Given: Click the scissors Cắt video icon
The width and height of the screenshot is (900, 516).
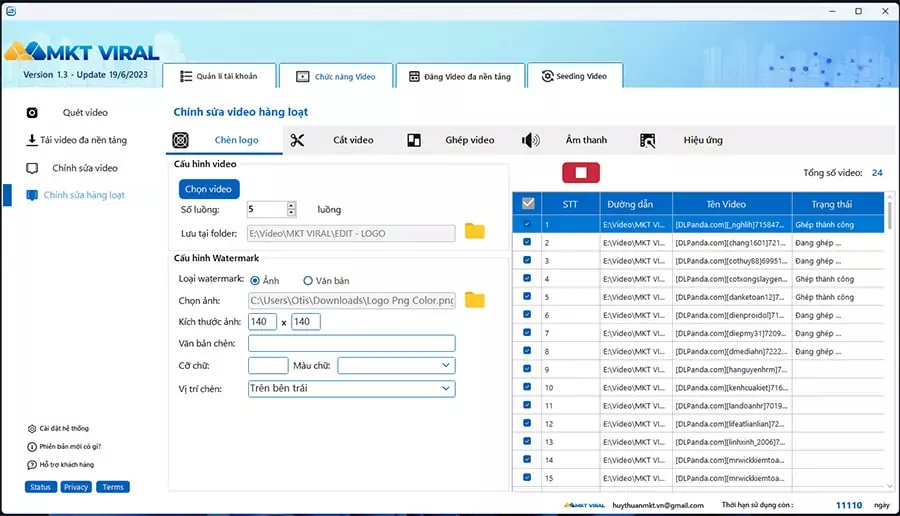Looking at the screenshot, I should coord(297,140).
